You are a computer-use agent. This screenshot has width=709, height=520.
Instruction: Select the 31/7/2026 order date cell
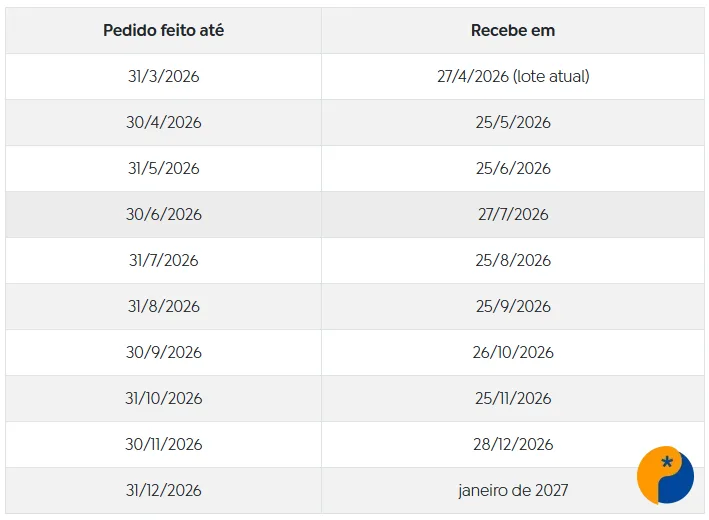click(x=163, y=260)
